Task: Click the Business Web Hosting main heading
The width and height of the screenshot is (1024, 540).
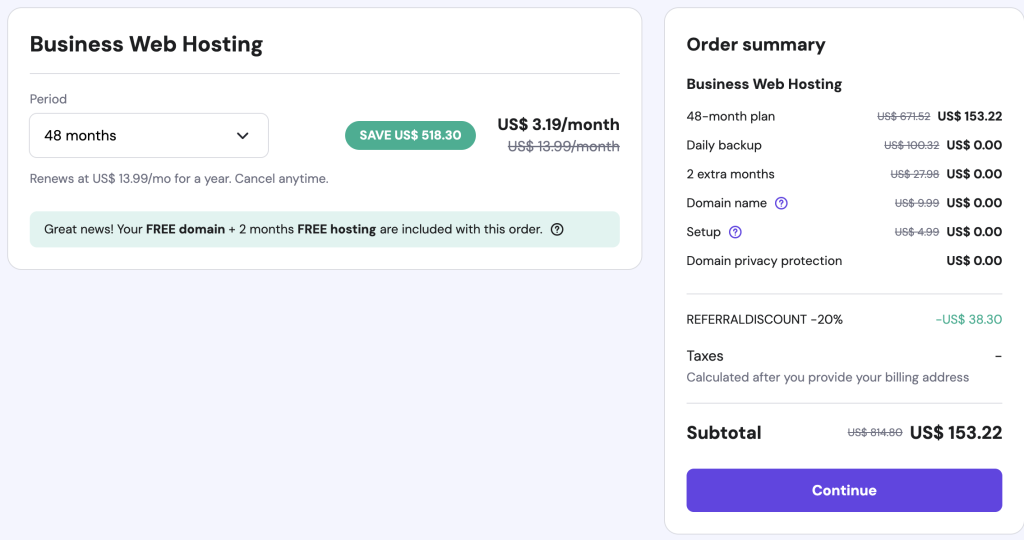Action: point(146,44)
